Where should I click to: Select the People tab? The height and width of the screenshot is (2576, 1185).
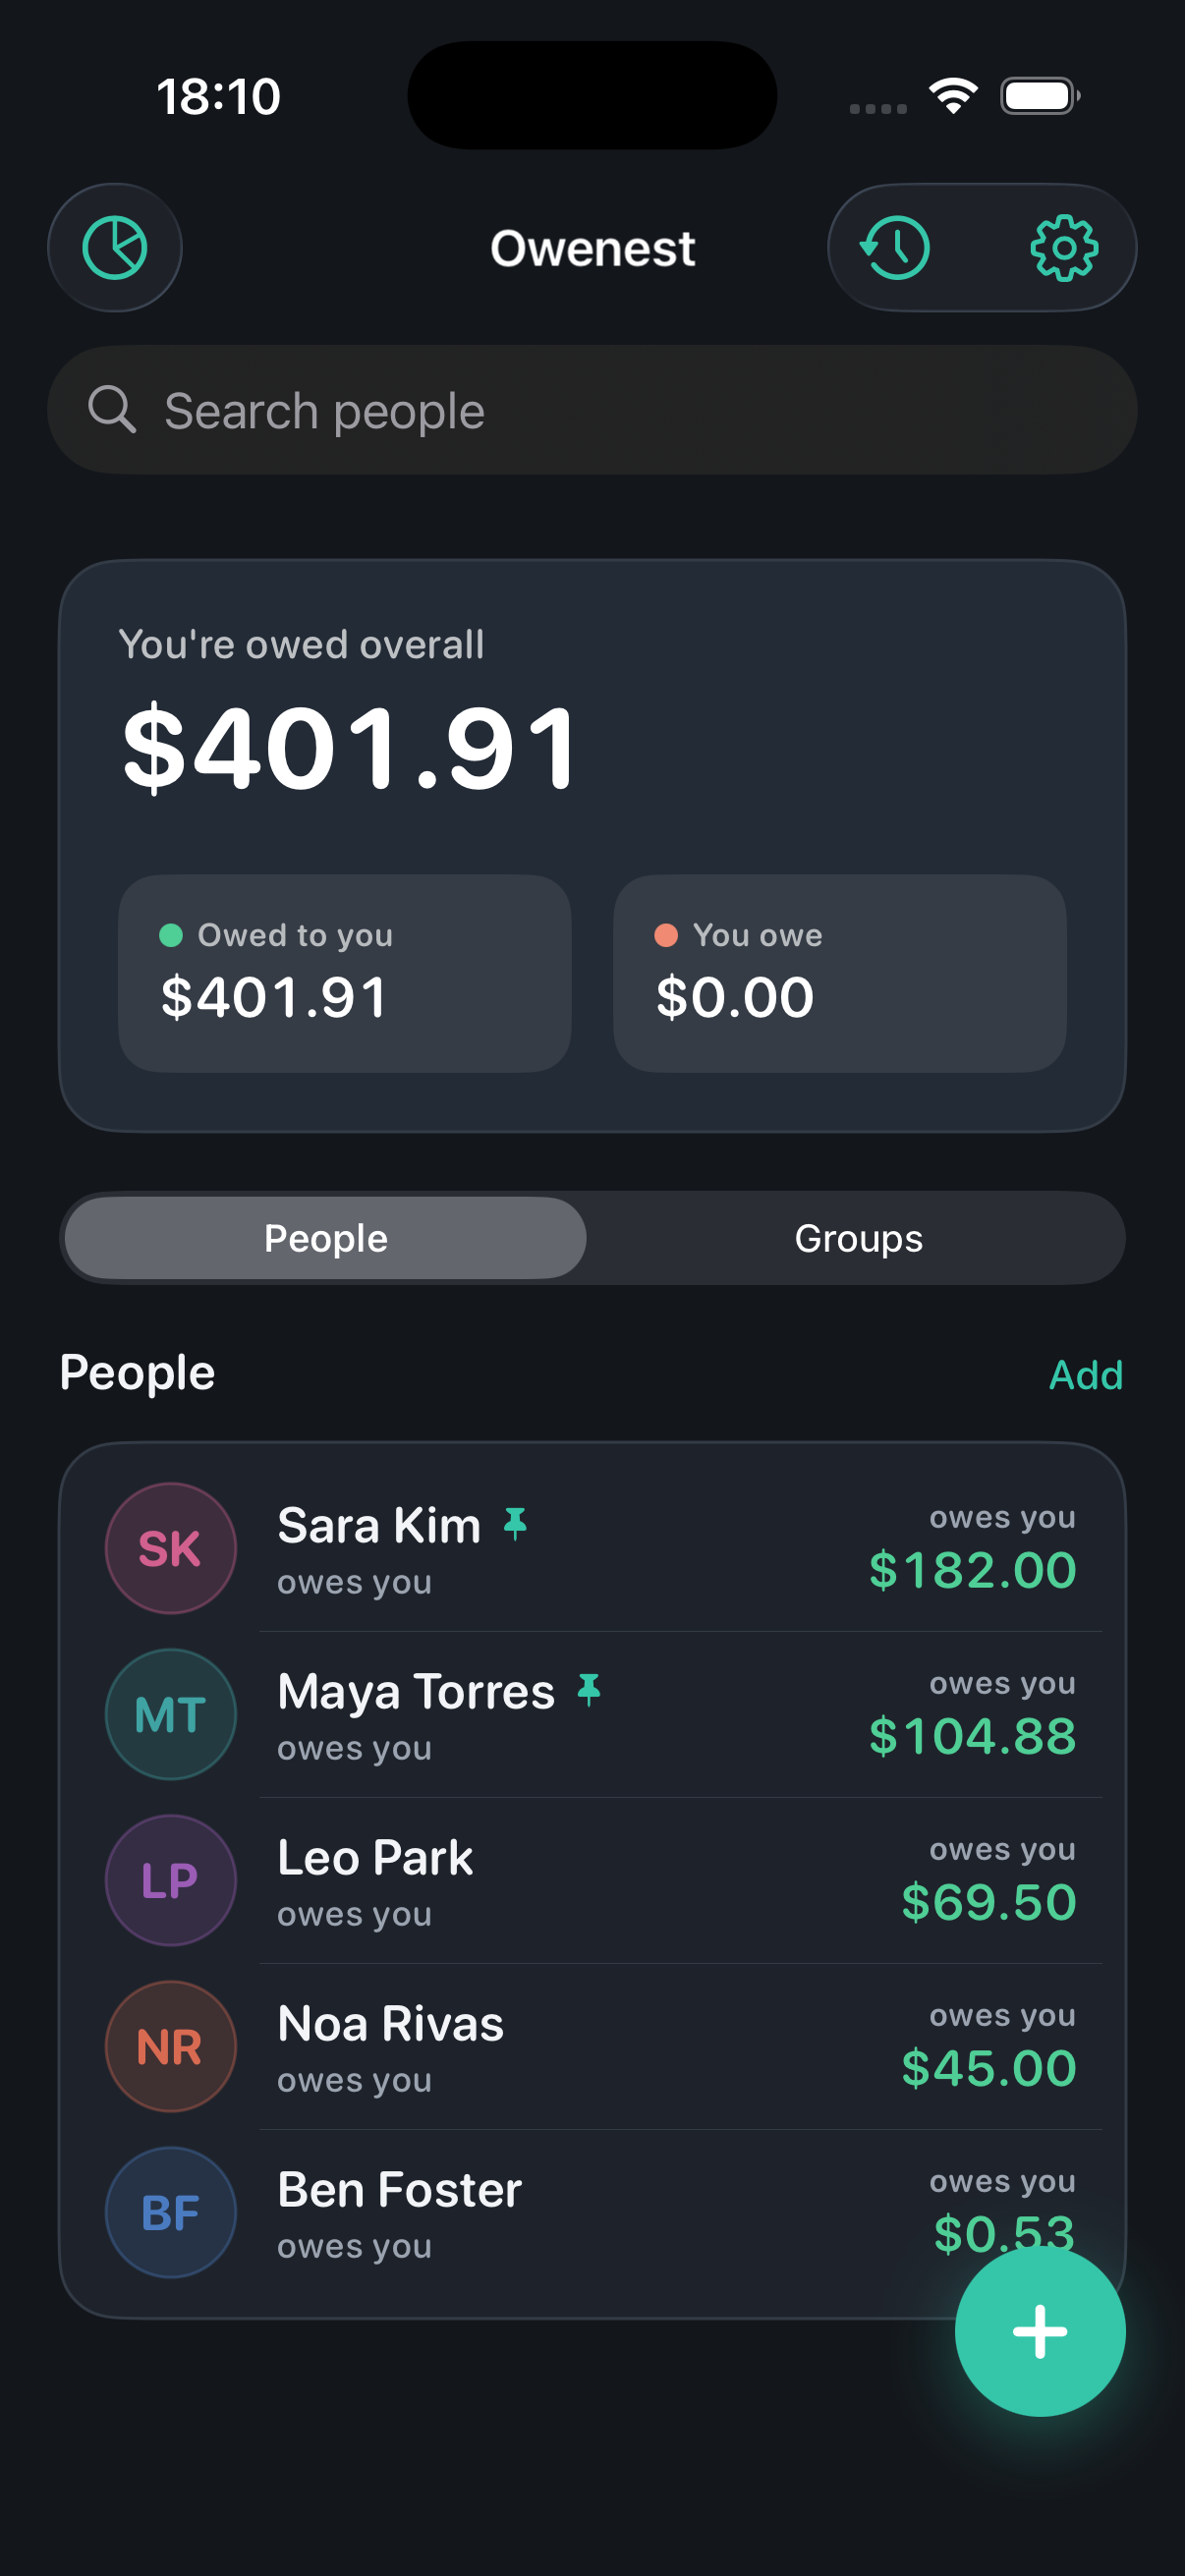[x=326, y=1238]
